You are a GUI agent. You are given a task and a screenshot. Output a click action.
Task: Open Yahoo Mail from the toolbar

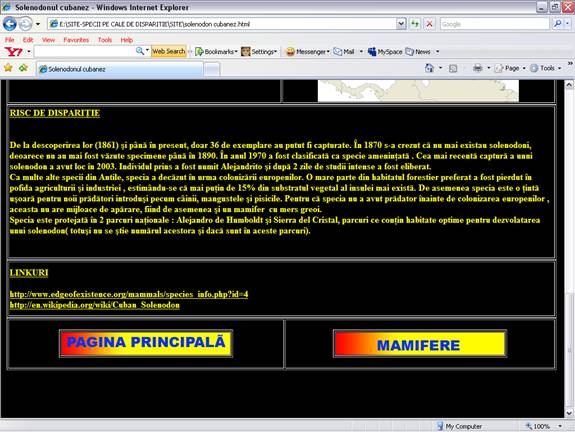(x=344, y=52)
